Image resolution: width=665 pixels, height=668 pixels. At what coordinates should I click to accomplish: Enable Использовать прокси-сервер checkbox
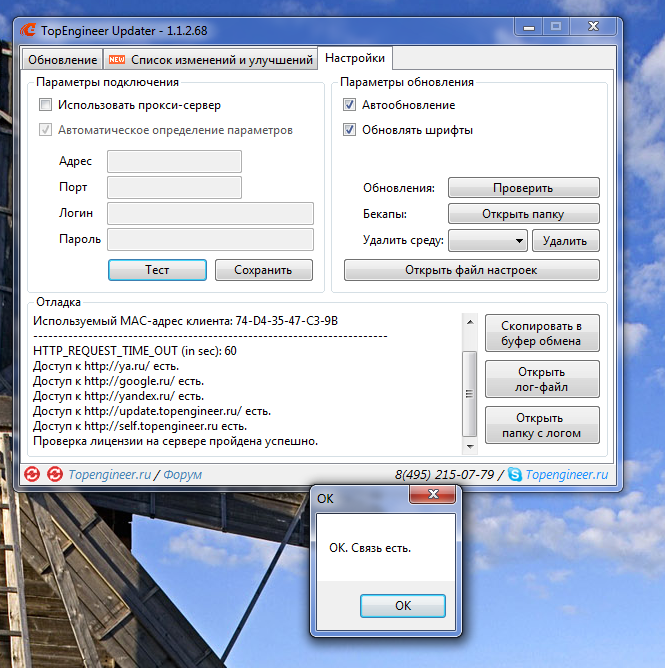(x=46, y=105)
